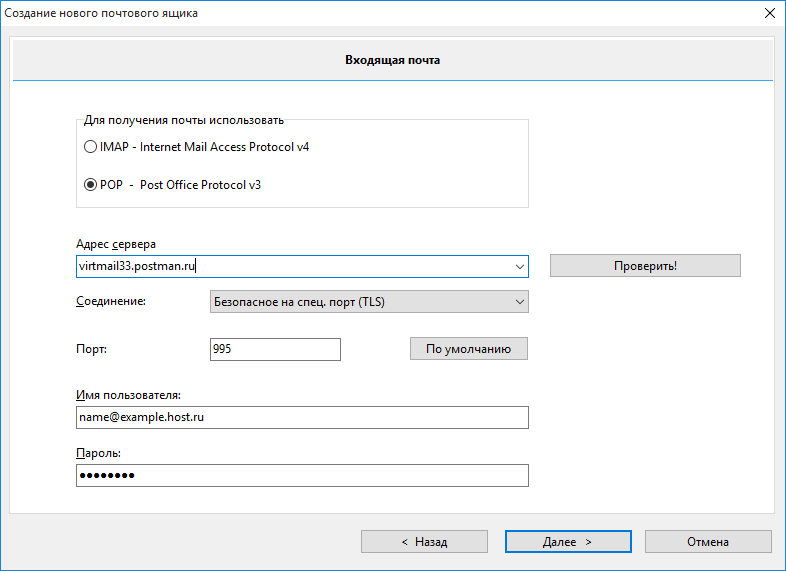Click the masked password field
This screenshot has width=786, height=571.
[301, 475]
